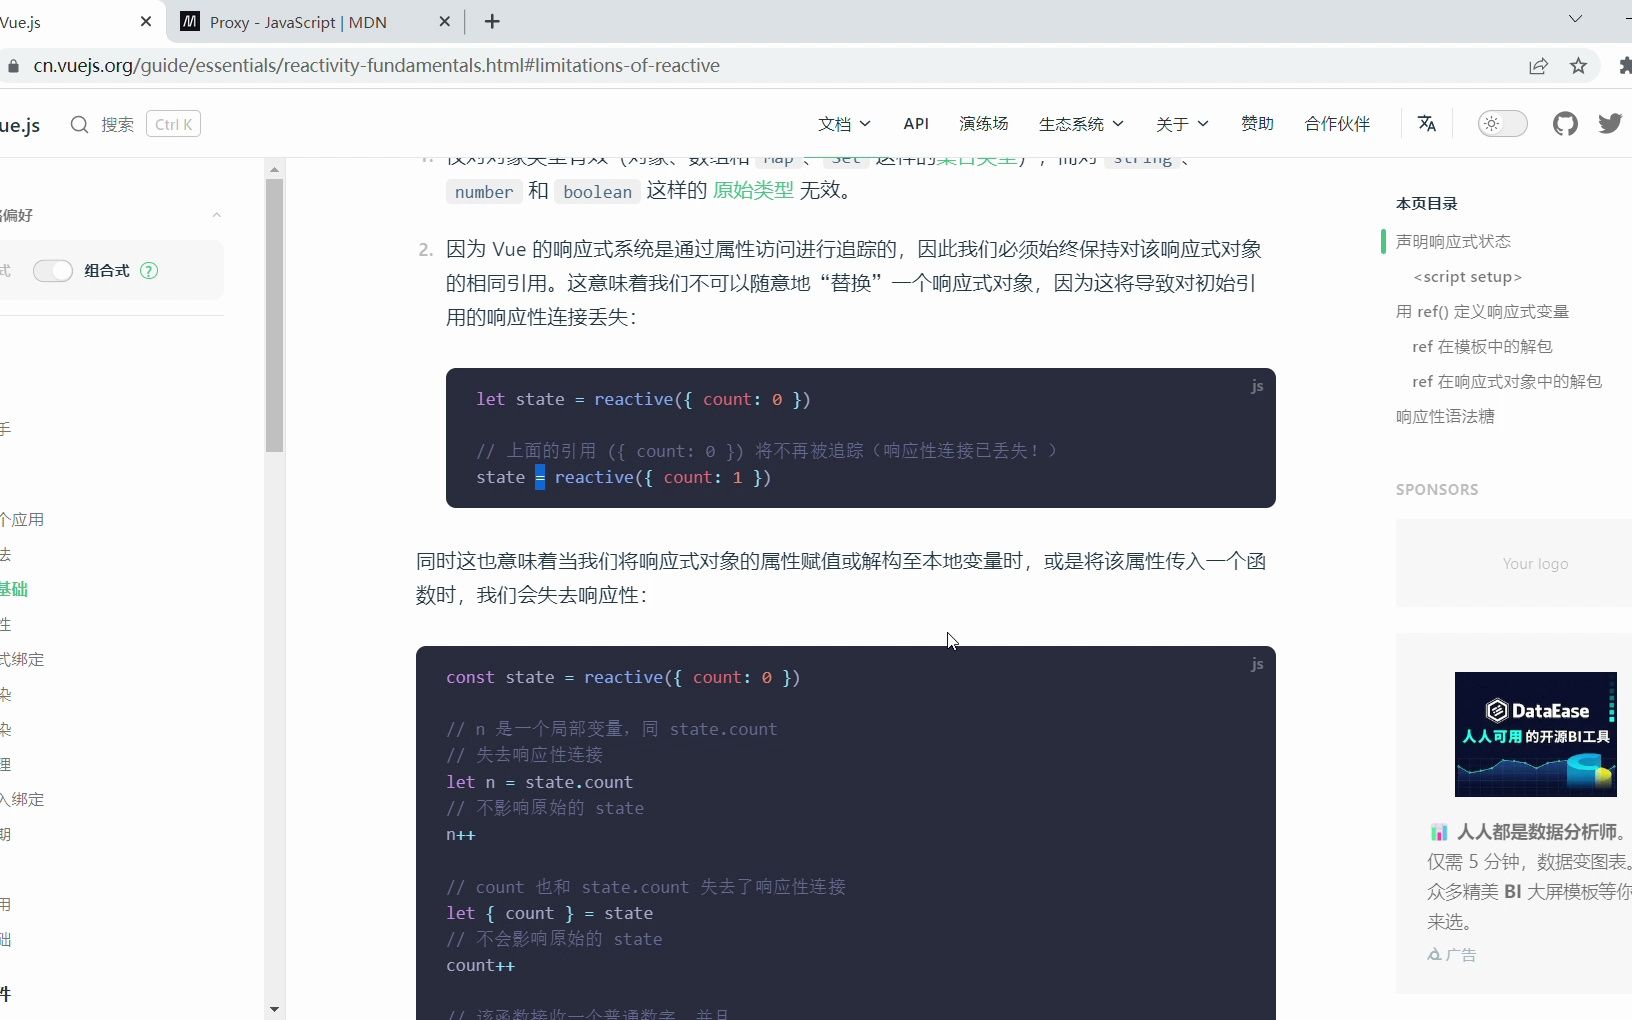The width and height of the screenshot is (1632, 1020).
Task: Switch site language via translate icon
Action: tap(1427, 124)
